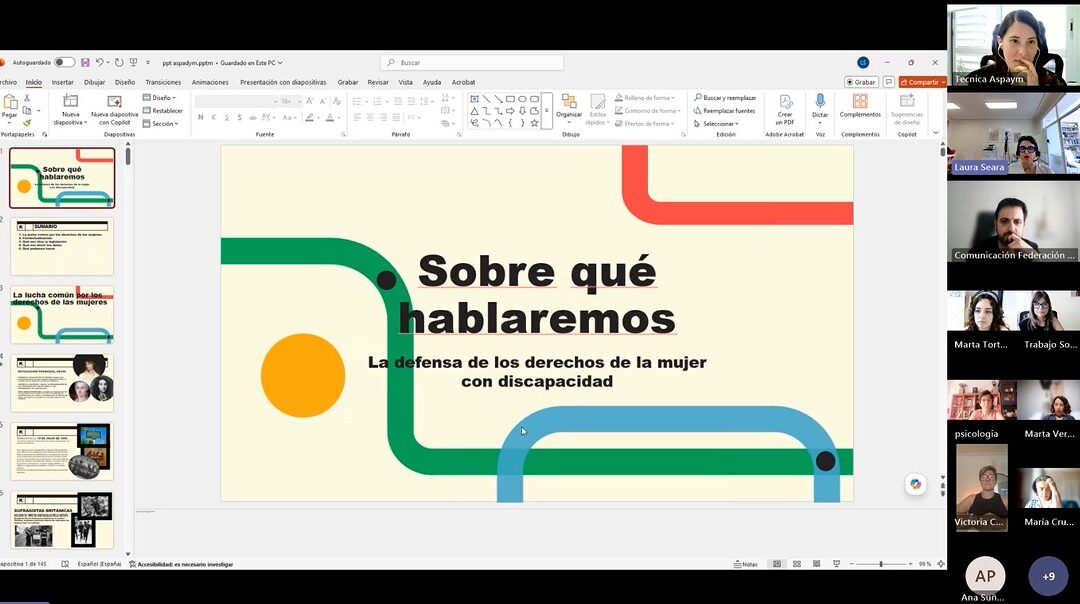Open Relleno de forma dropdown
The width and height of the screenshot is (1080, 604).
click(645, 98)
